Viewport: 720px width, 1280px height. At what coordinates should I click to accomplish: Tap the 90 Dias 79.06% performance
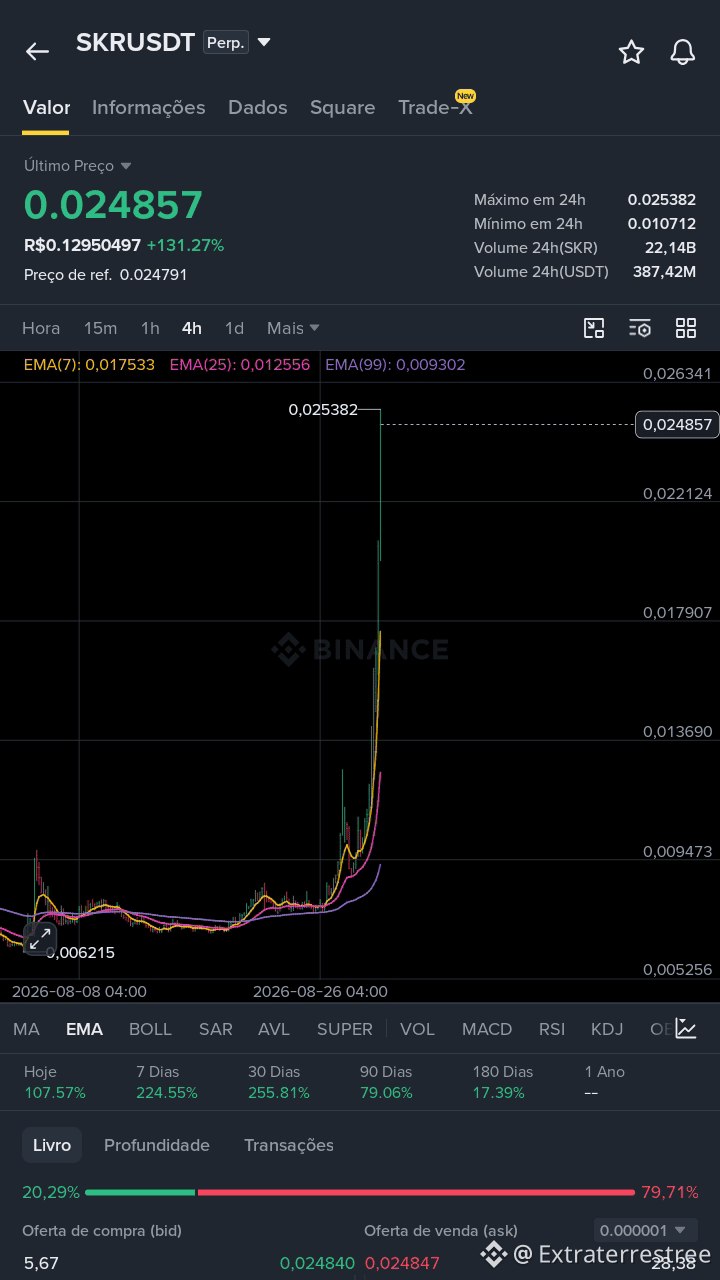(386, 1082)
